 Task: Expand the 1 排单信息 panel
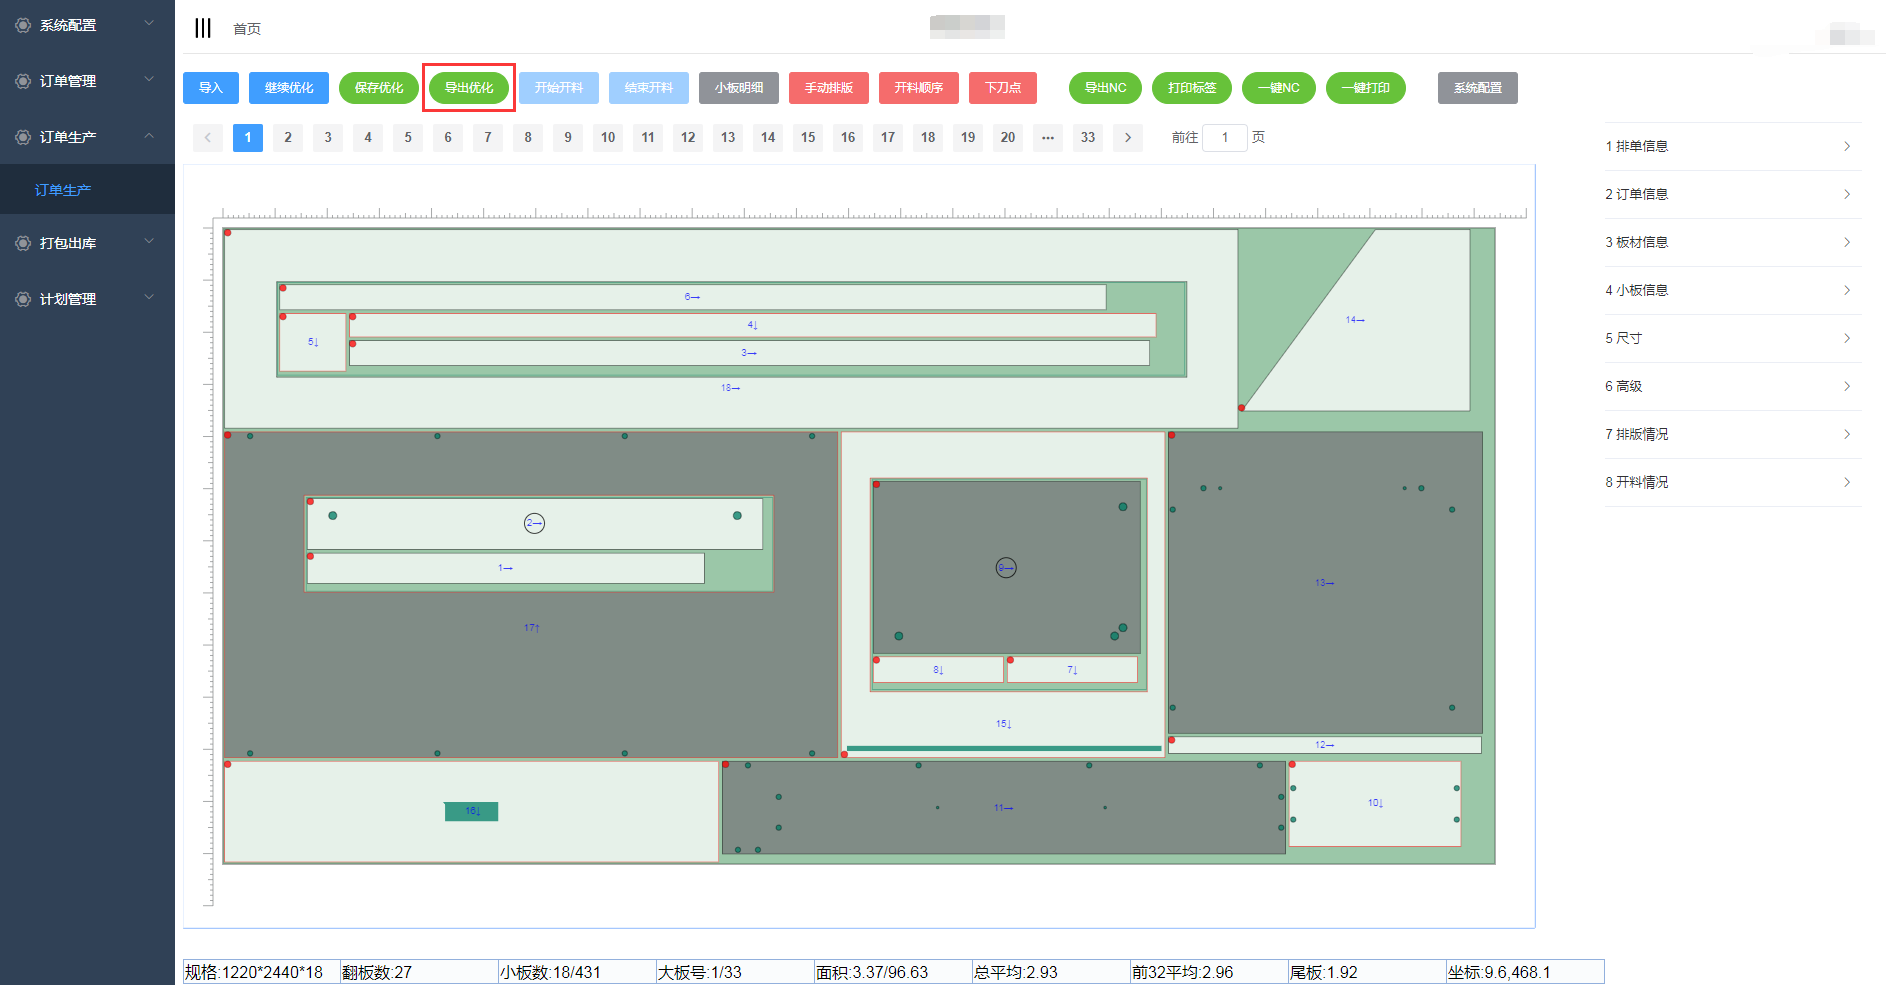[1732, 147]
